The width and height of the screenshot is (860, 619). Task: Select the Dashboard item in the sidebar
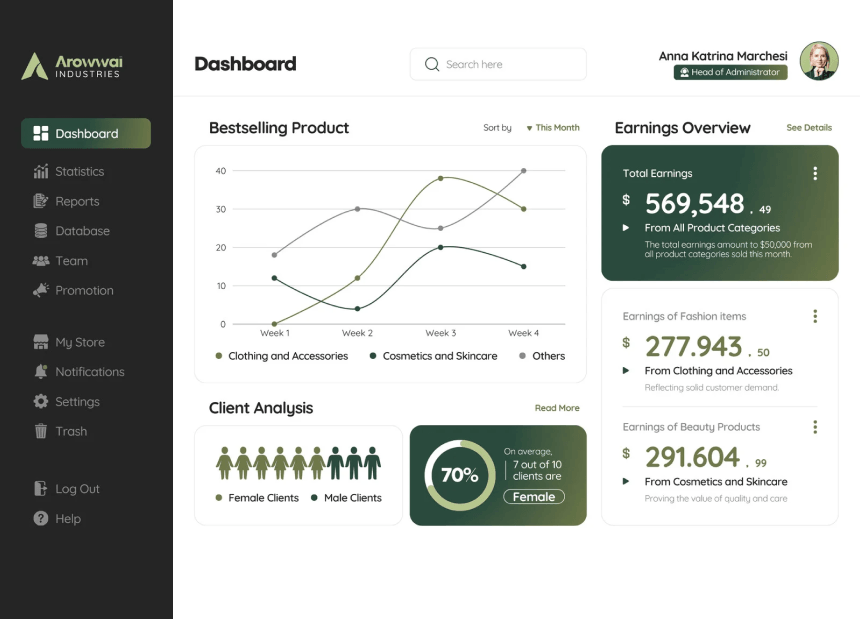point(85,133)
